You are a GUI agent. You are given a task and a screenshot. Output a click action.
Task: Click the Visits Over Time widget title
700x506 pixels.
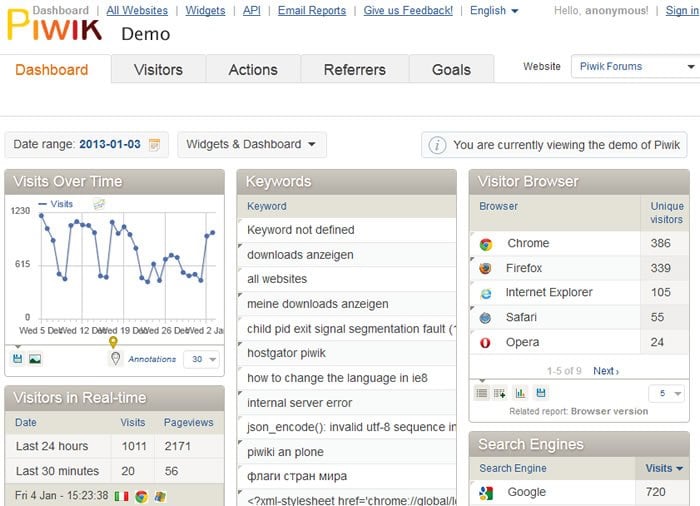(x=67, y=182)
